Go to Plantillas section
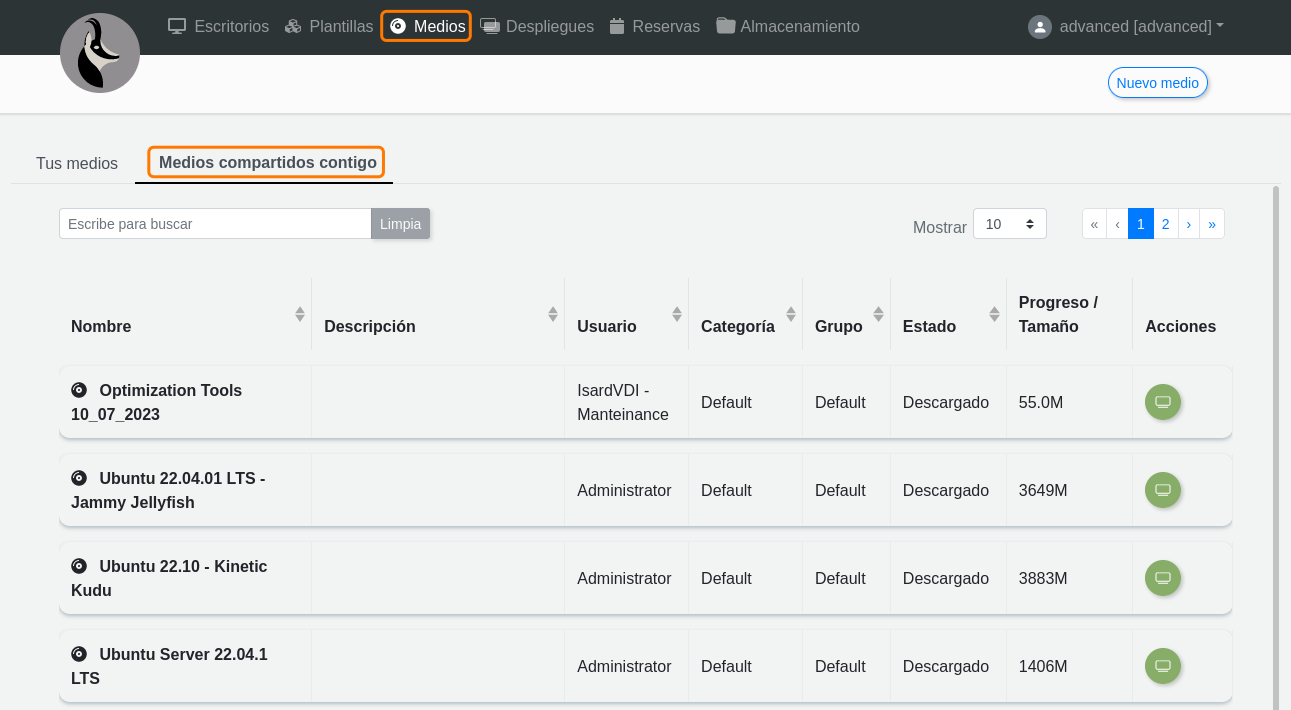The width and height of the screenshot is (1291, 710). point(329,27)
